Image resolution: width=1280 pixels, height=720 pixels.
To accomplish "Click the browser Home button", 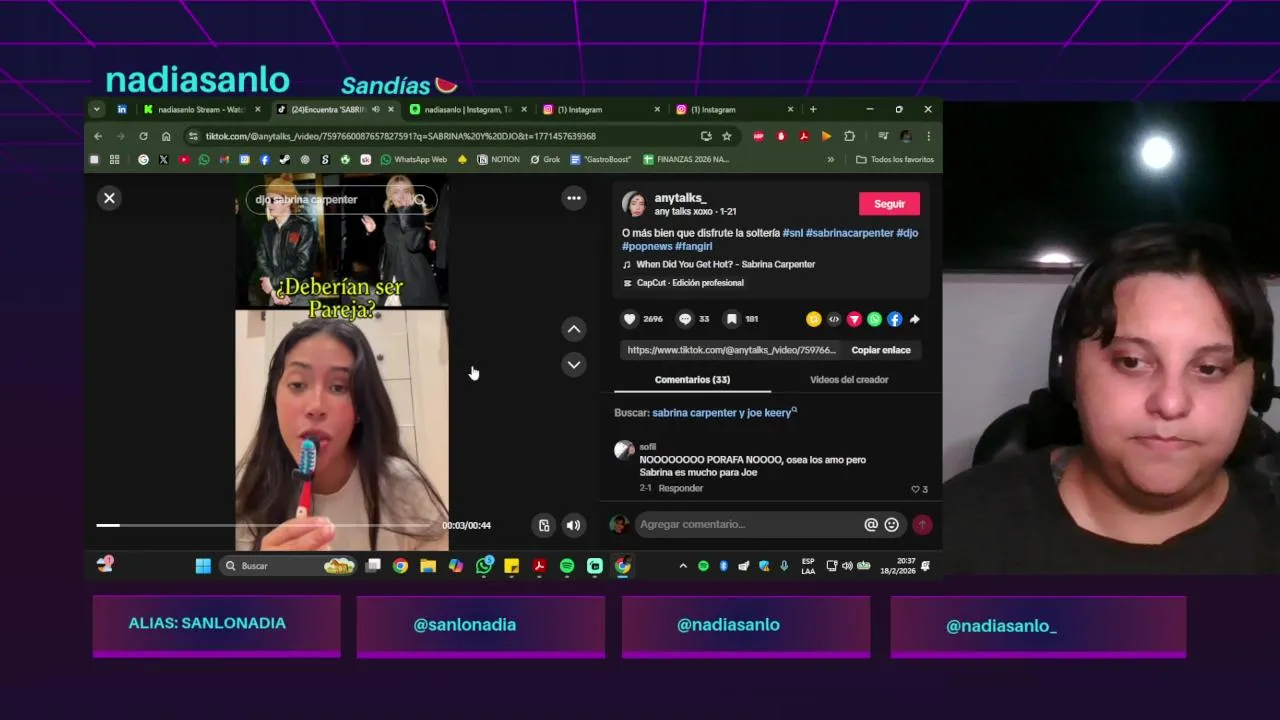I will tap(166, 136).
